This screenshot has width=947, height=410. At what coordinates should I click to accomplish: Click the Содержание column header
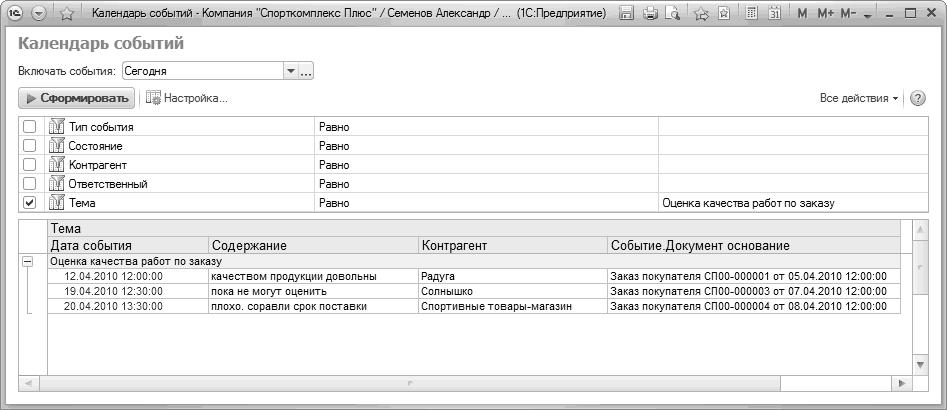click(x=313, y=246)
